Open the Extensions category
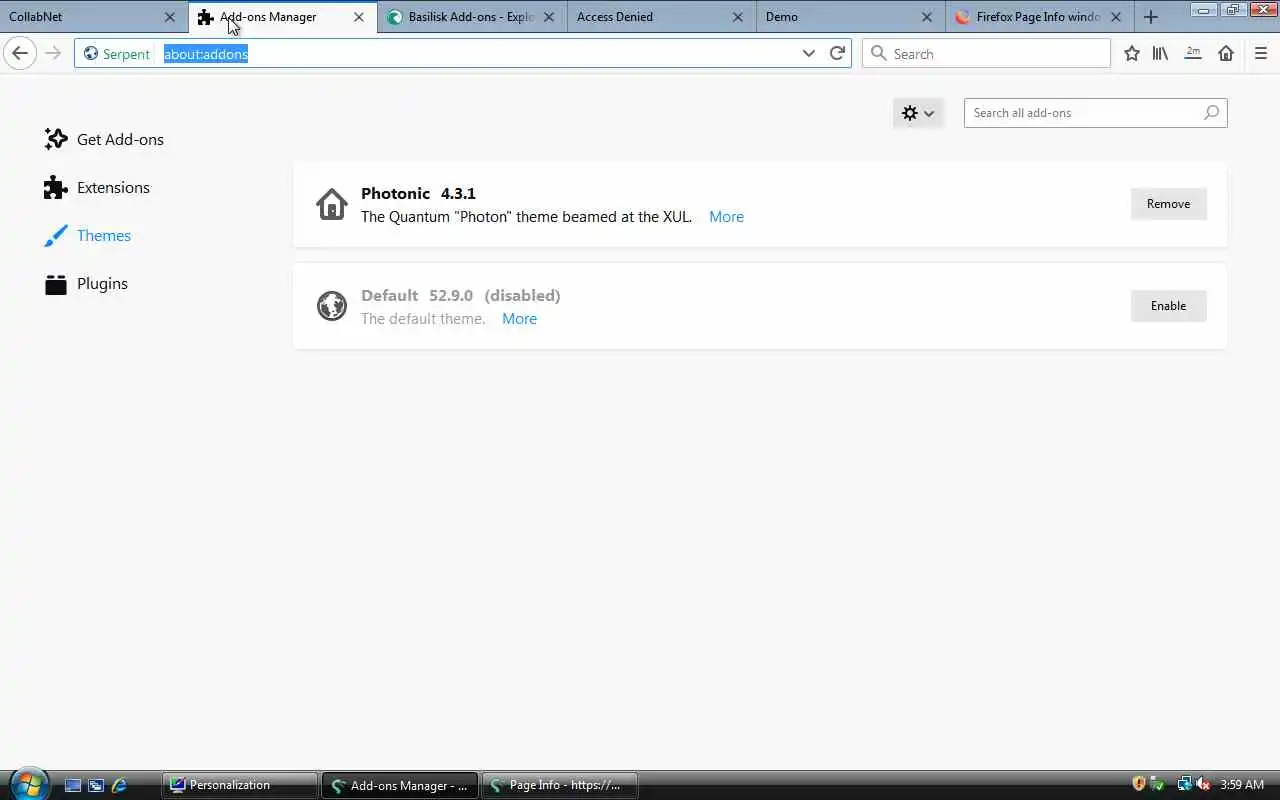 [97, 187]
